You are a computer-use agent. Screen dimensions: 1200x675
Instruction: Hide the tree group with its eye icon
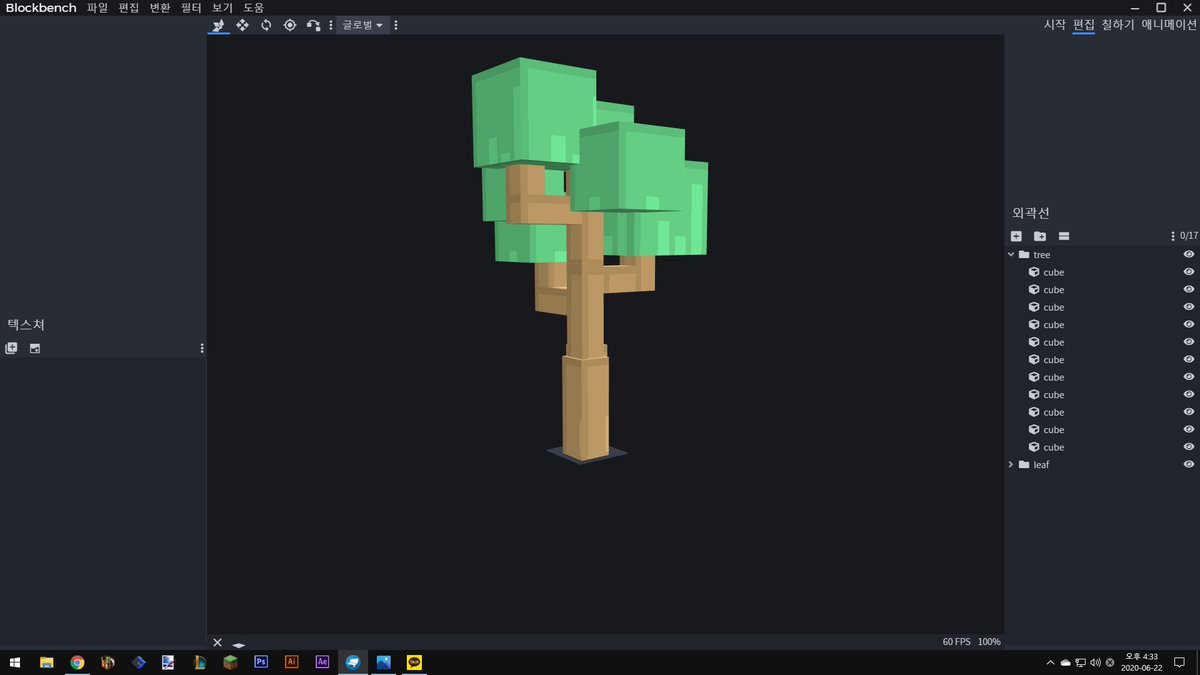tap(1189, 255)
